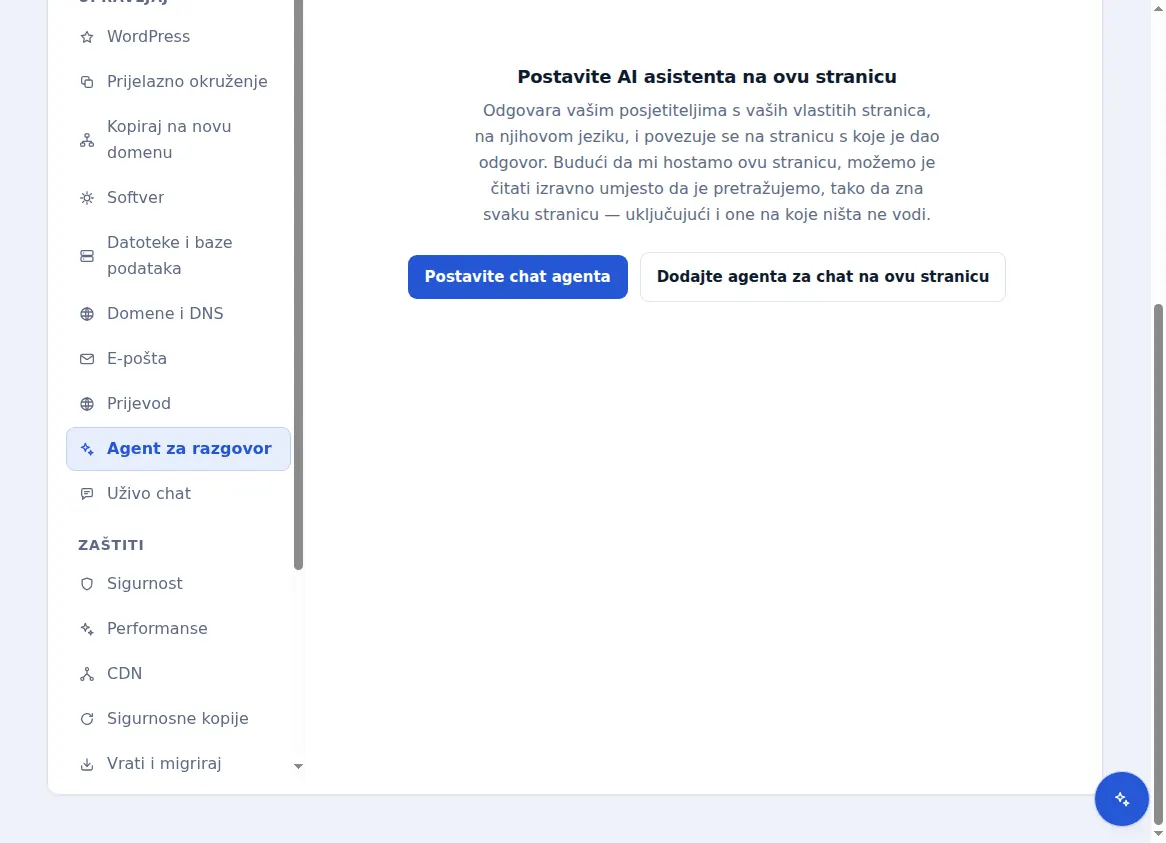Image resolution: width=1166 pixels, height=843 pixels.
Task: Select Agent za razgovor in sidebar
Action: click(x=178, y=449)
